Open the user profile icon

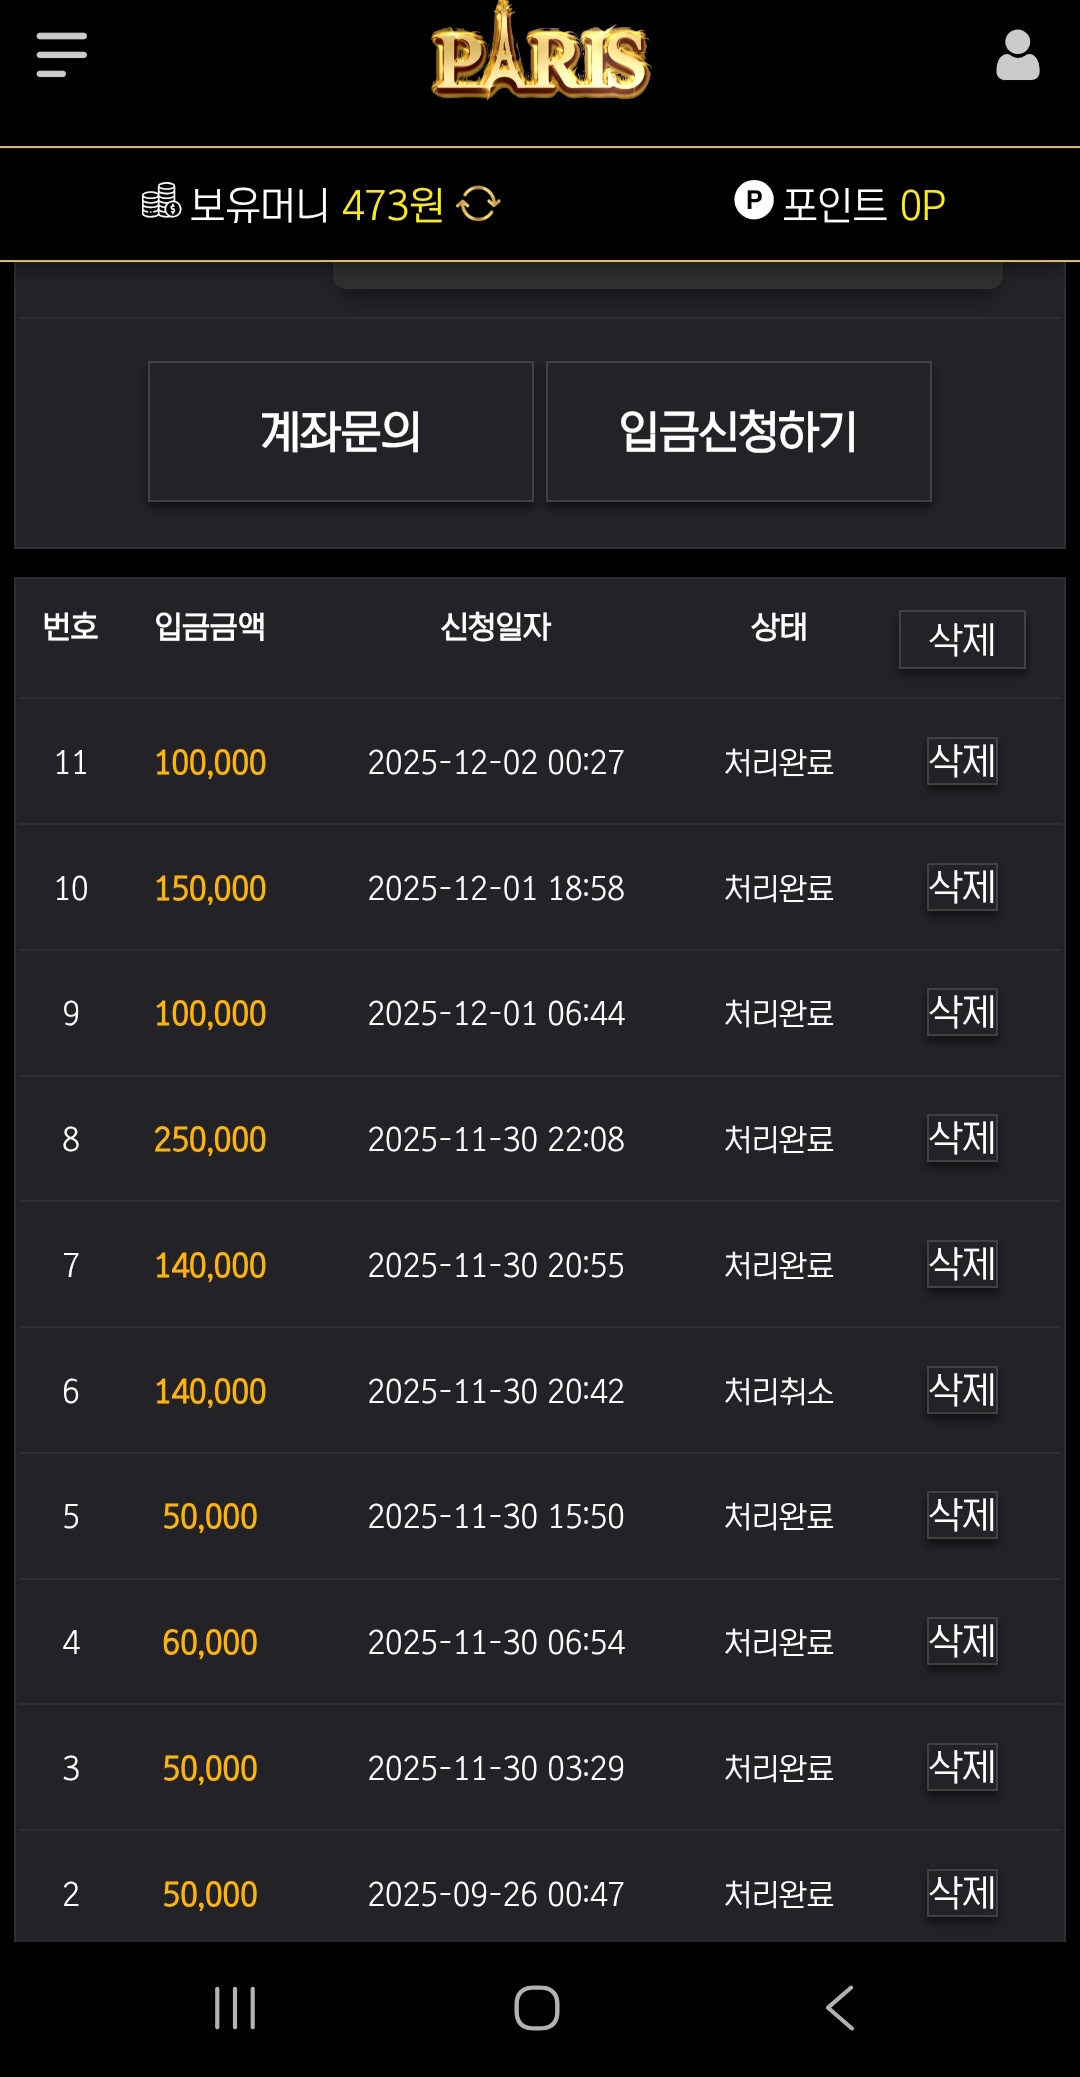click(x=1017, y=55)
